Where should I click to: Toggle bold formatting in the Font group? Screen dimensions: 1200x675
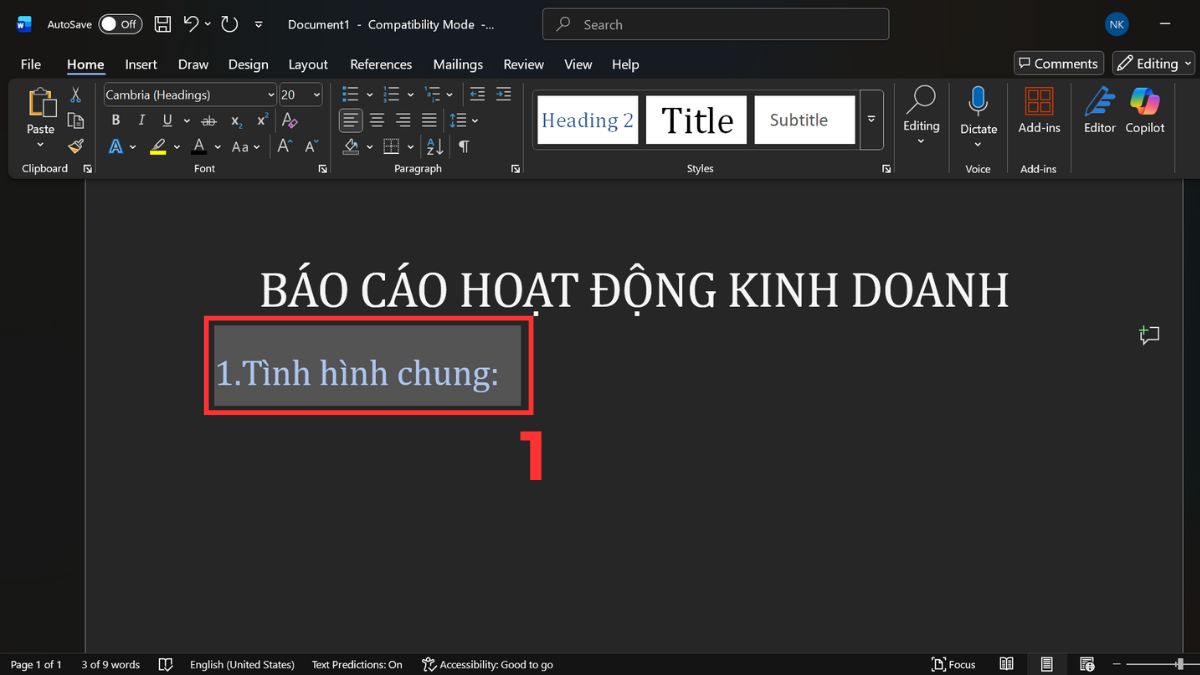pyautogui.click(x=115, y=120)
